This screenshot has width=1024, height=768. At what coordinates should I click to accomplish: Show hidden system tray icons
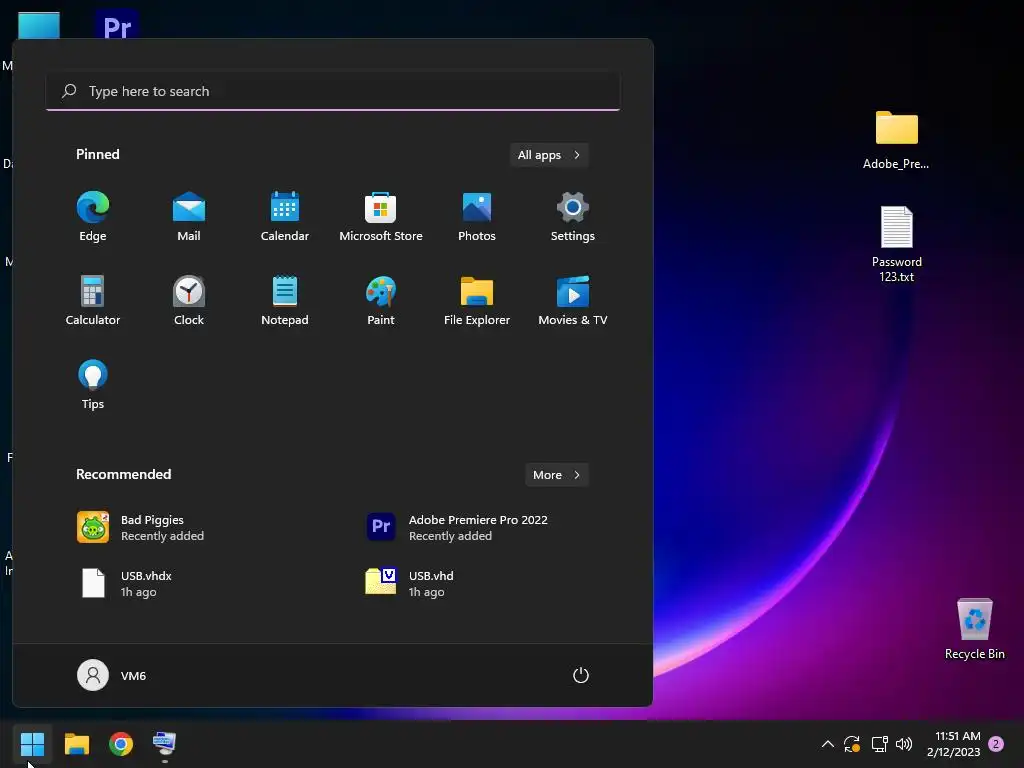827,744
